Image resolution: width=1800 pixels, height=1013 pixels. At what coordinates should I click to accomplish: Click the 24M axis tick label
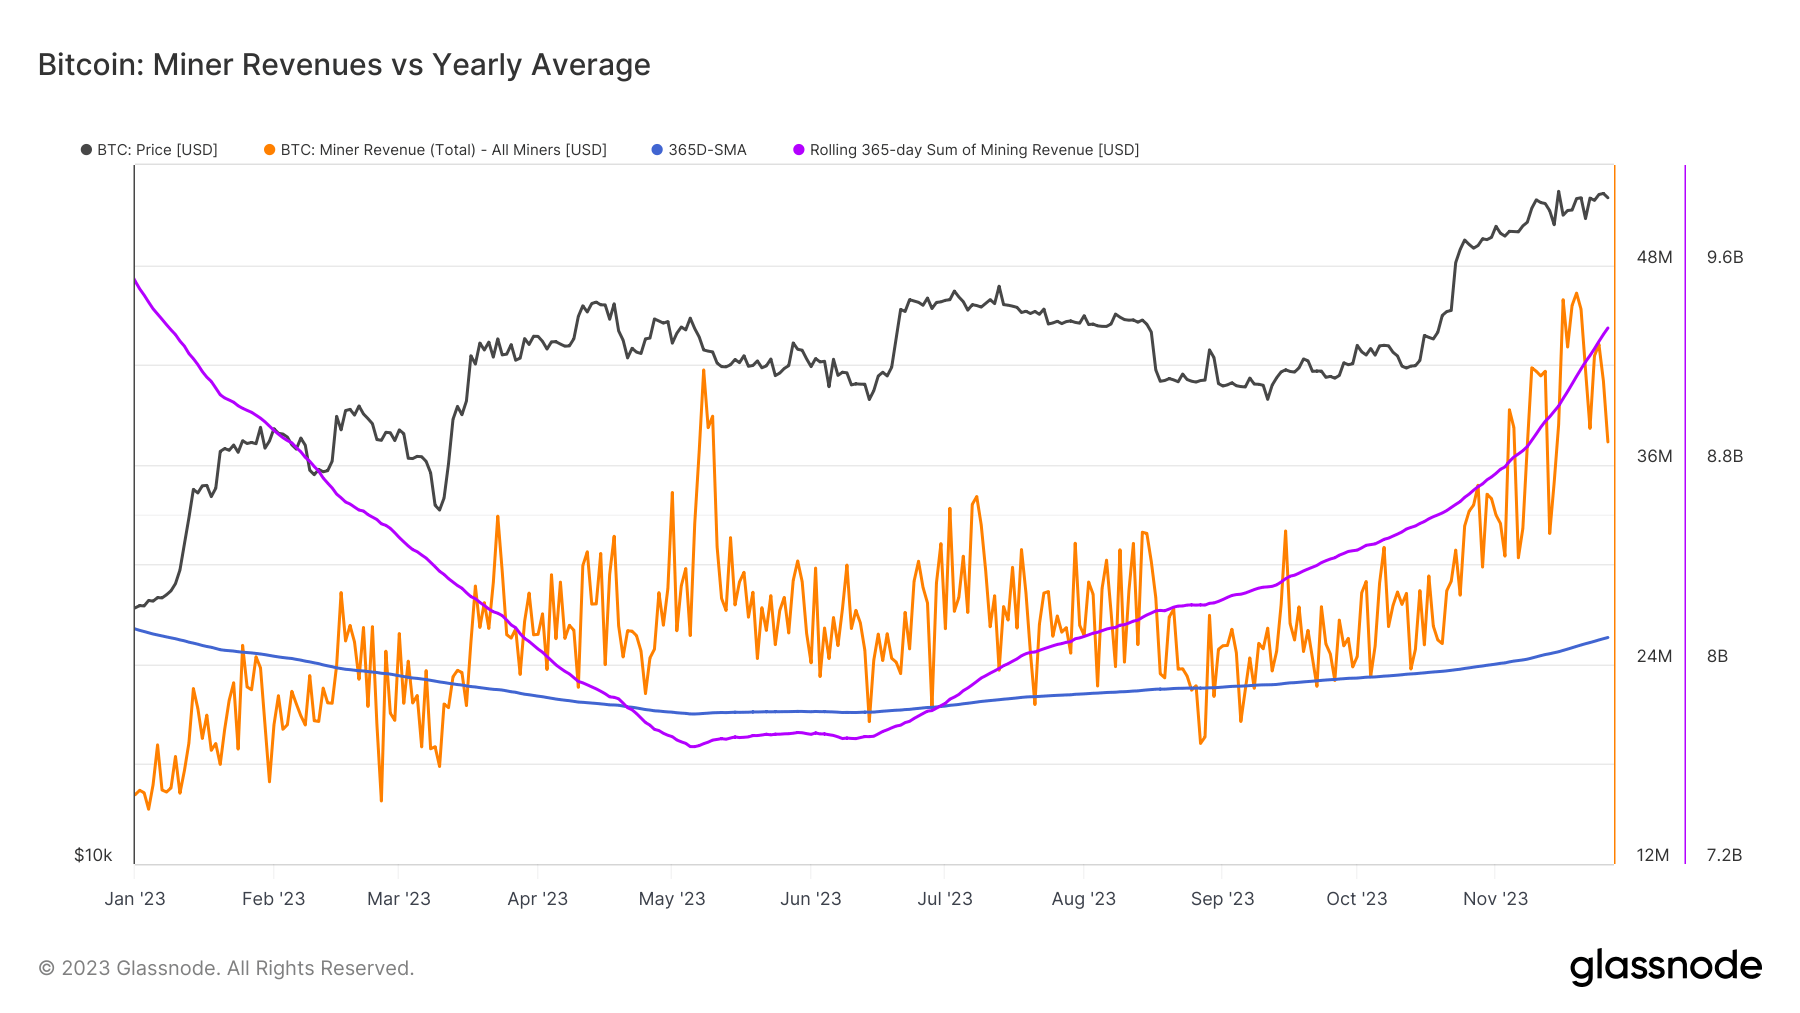coord(1654,656)
